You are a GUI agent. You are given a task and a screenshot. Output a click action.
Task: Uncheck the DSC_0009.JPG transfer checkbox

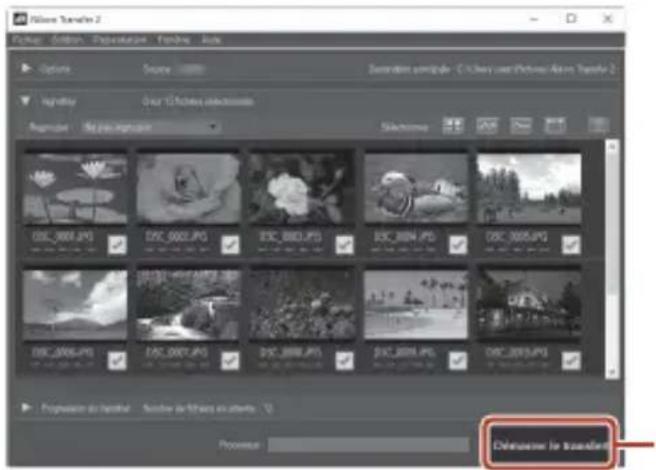[458, 360]
